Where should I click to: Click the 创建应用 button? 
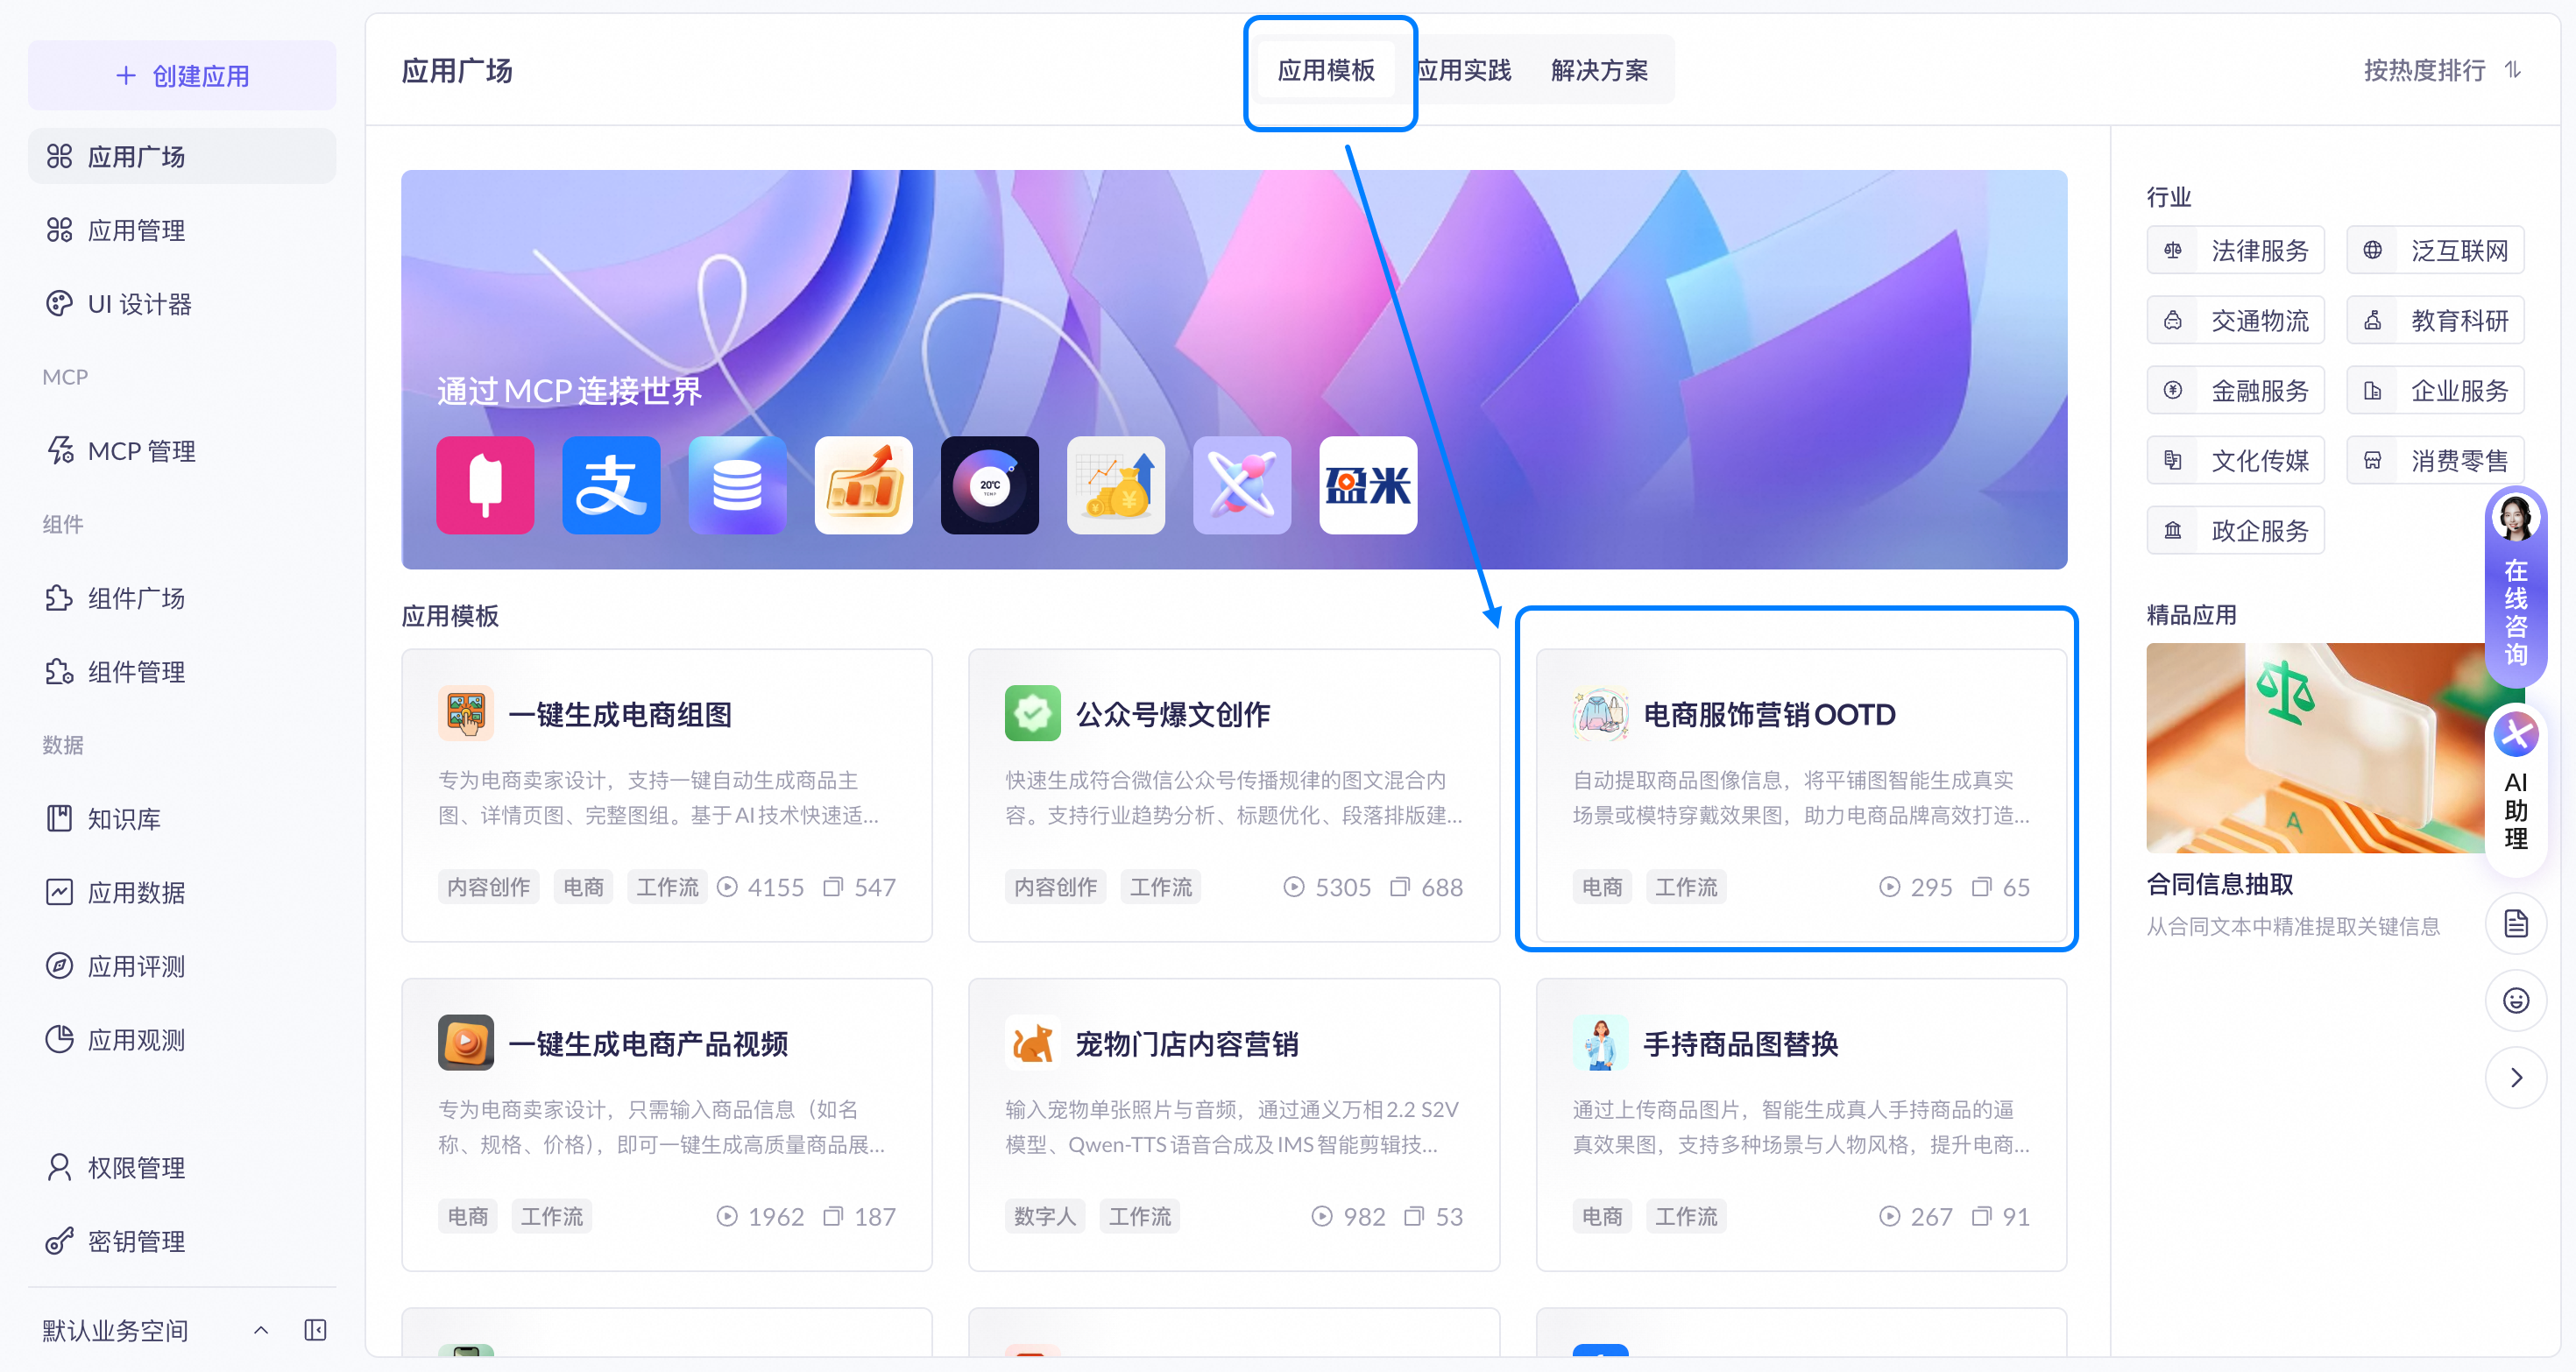[x=182, y=76]
